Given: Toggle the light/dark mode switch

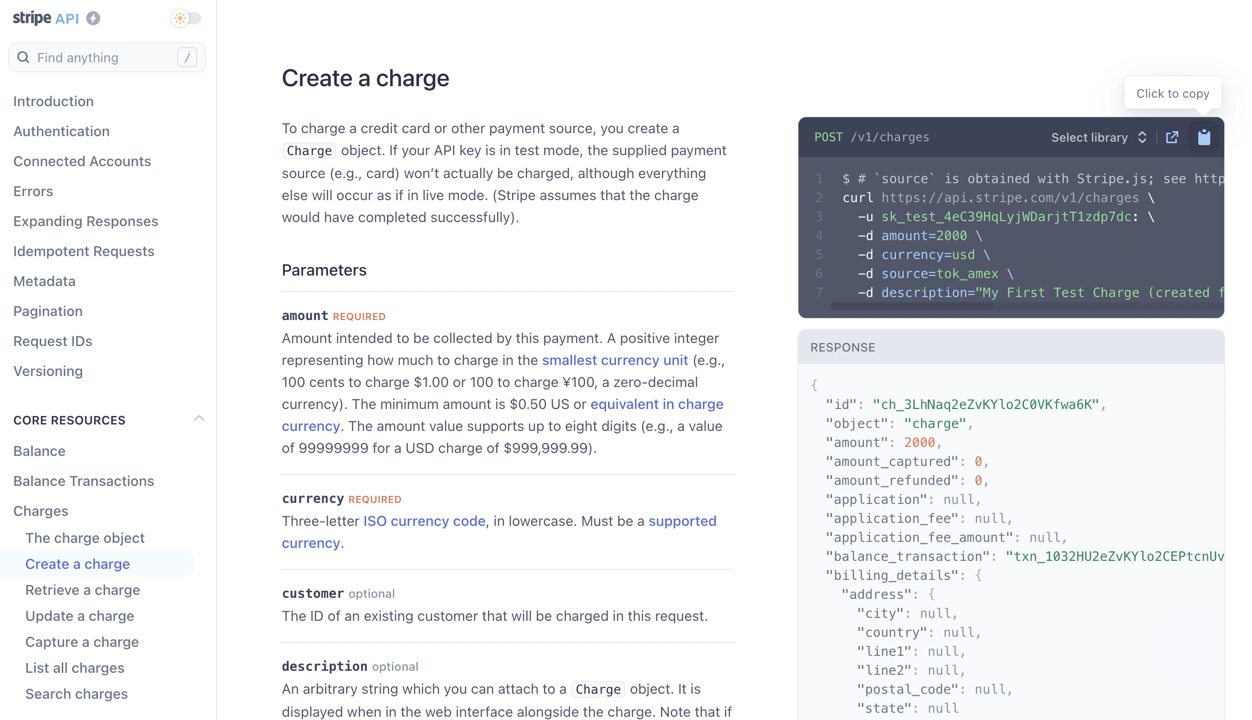Looking at the screenshot, I should (x=185, y=17).
